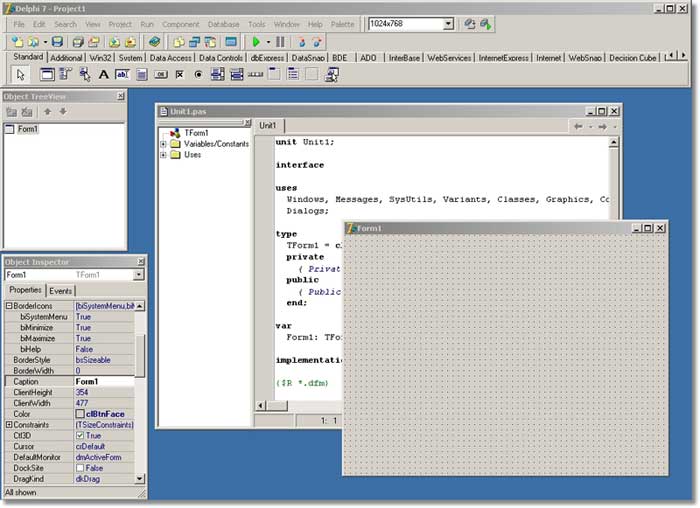This screenshot has height=508, width=700.
Task: Select TForm1 in the code explorer
Action: (196, 133)
